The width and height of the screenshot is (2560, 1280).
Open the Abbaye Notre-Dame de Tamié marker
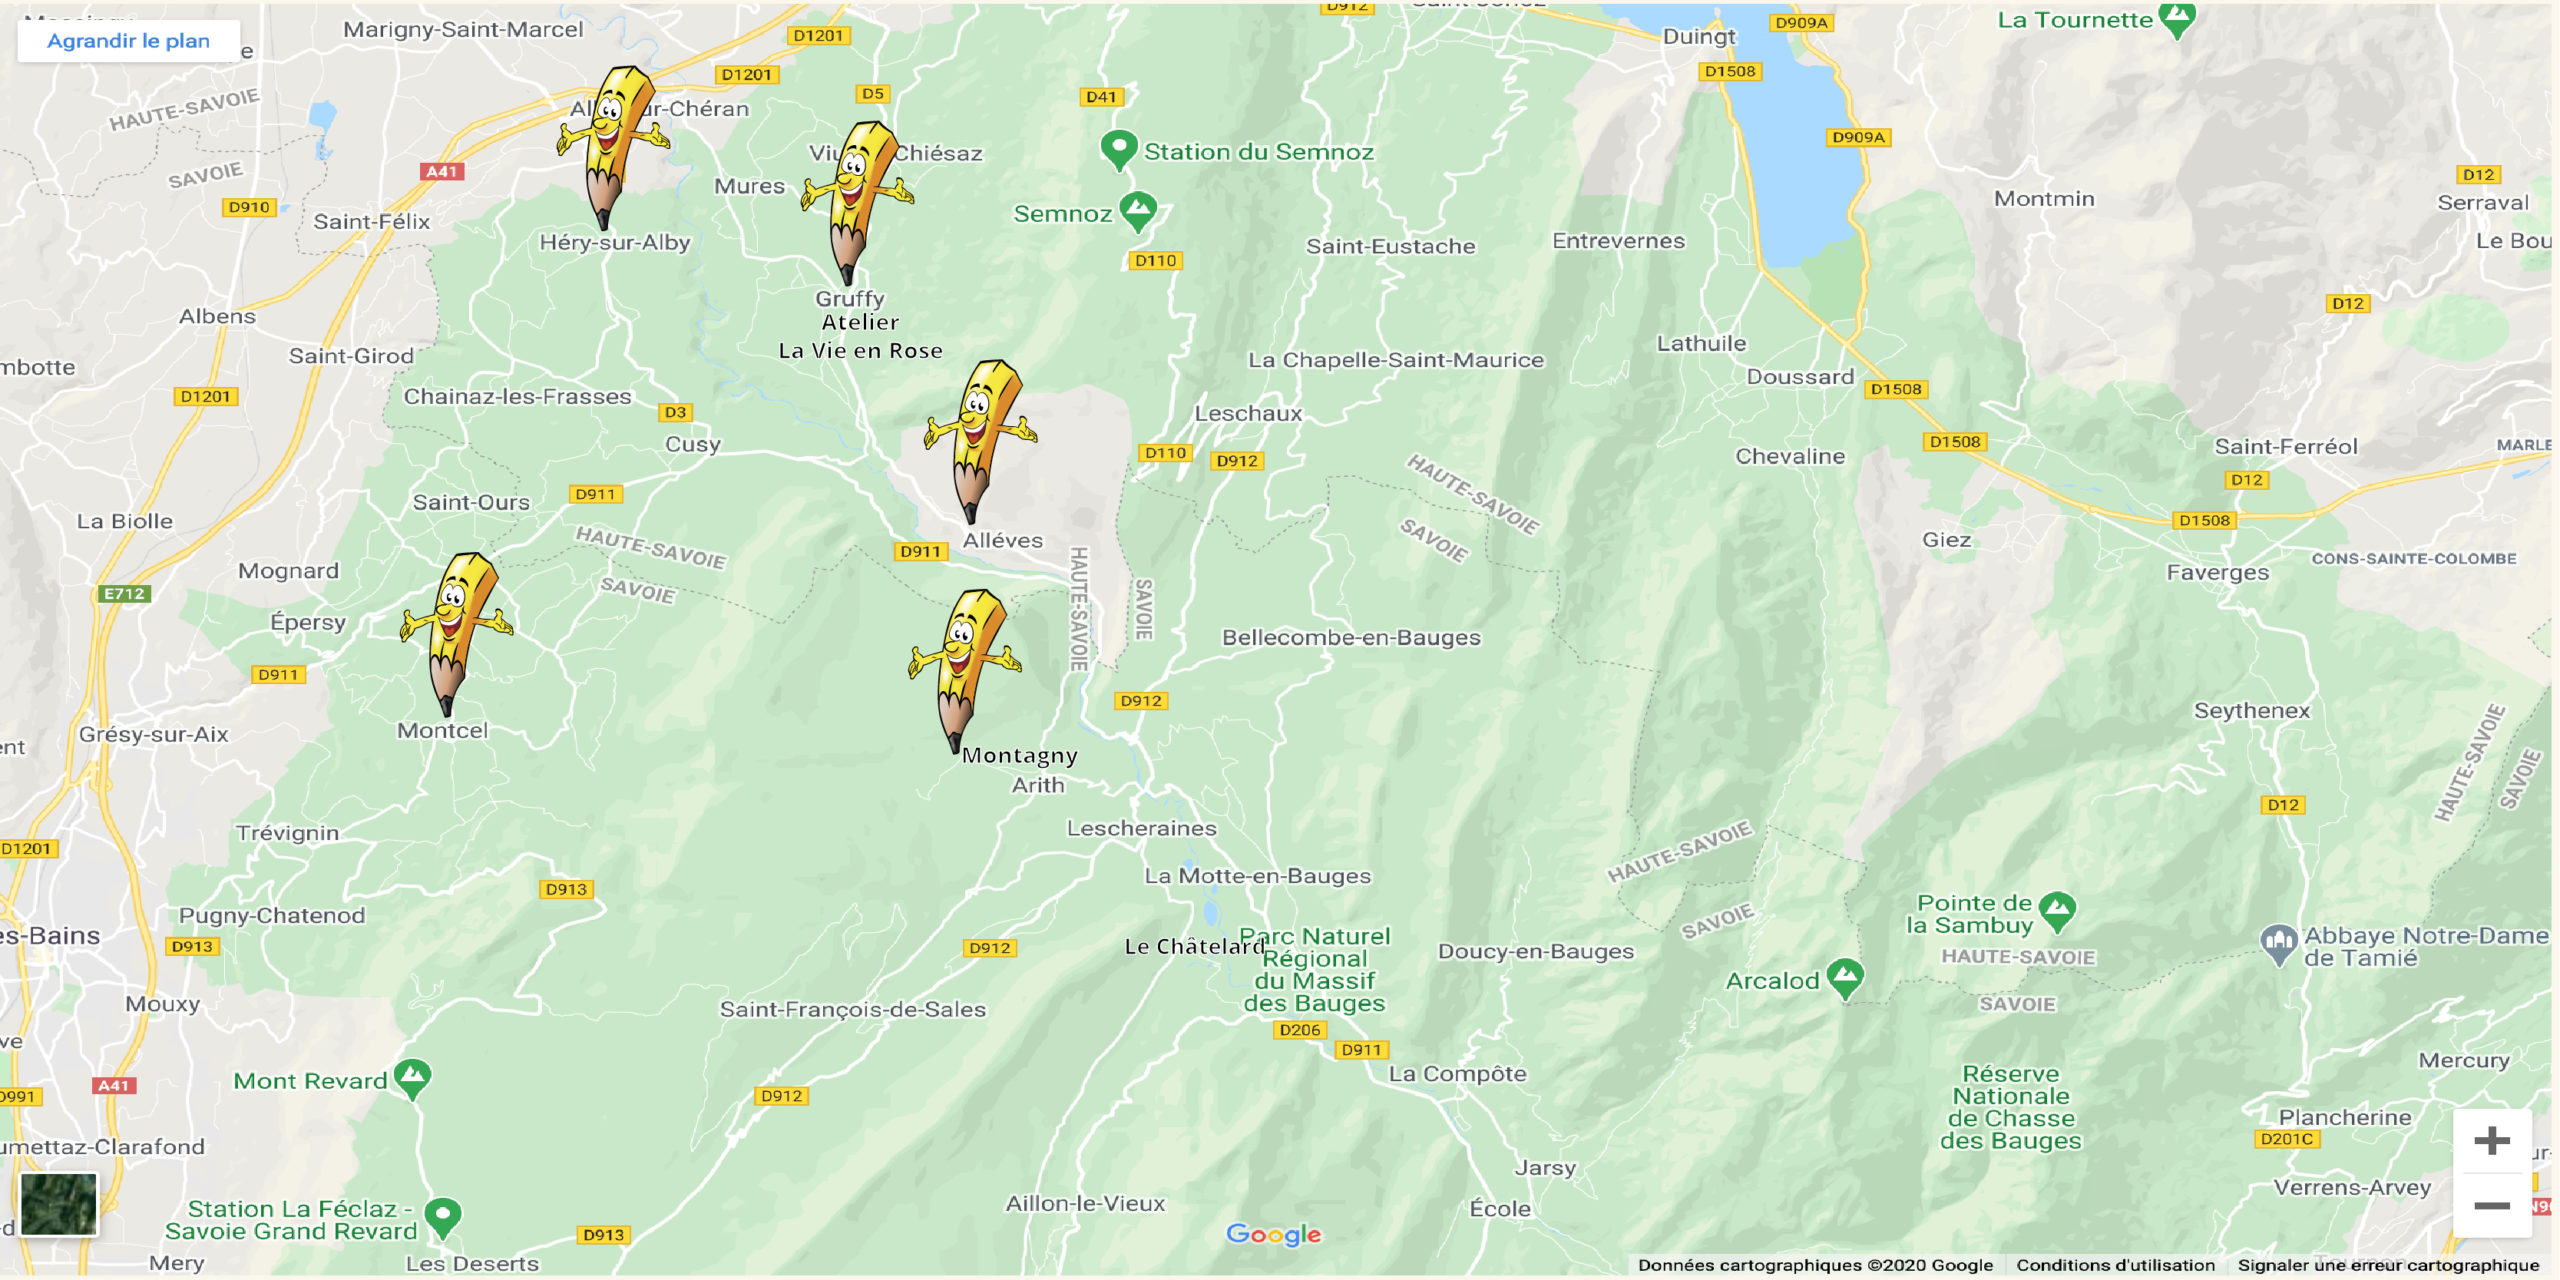pyautogui.click(x=2278, y=945)
